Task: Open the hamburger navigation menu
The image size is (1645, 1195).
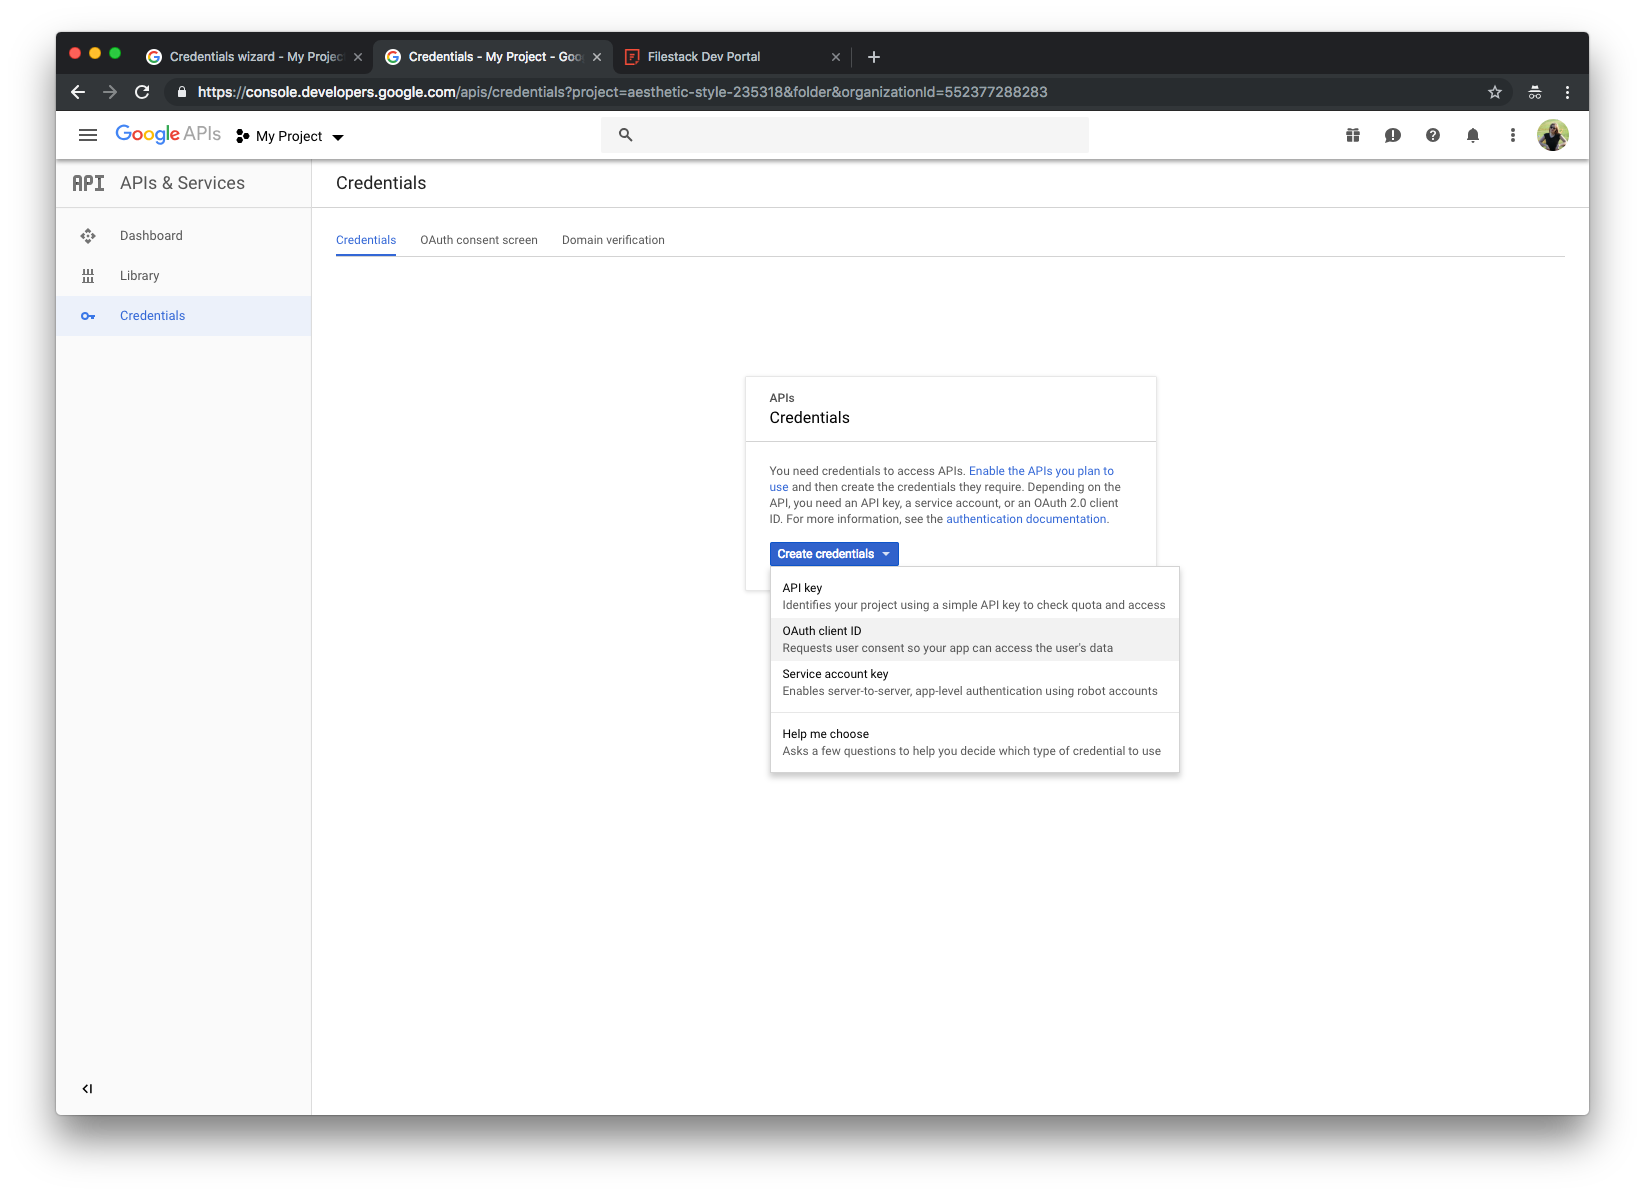Action: 88,135
